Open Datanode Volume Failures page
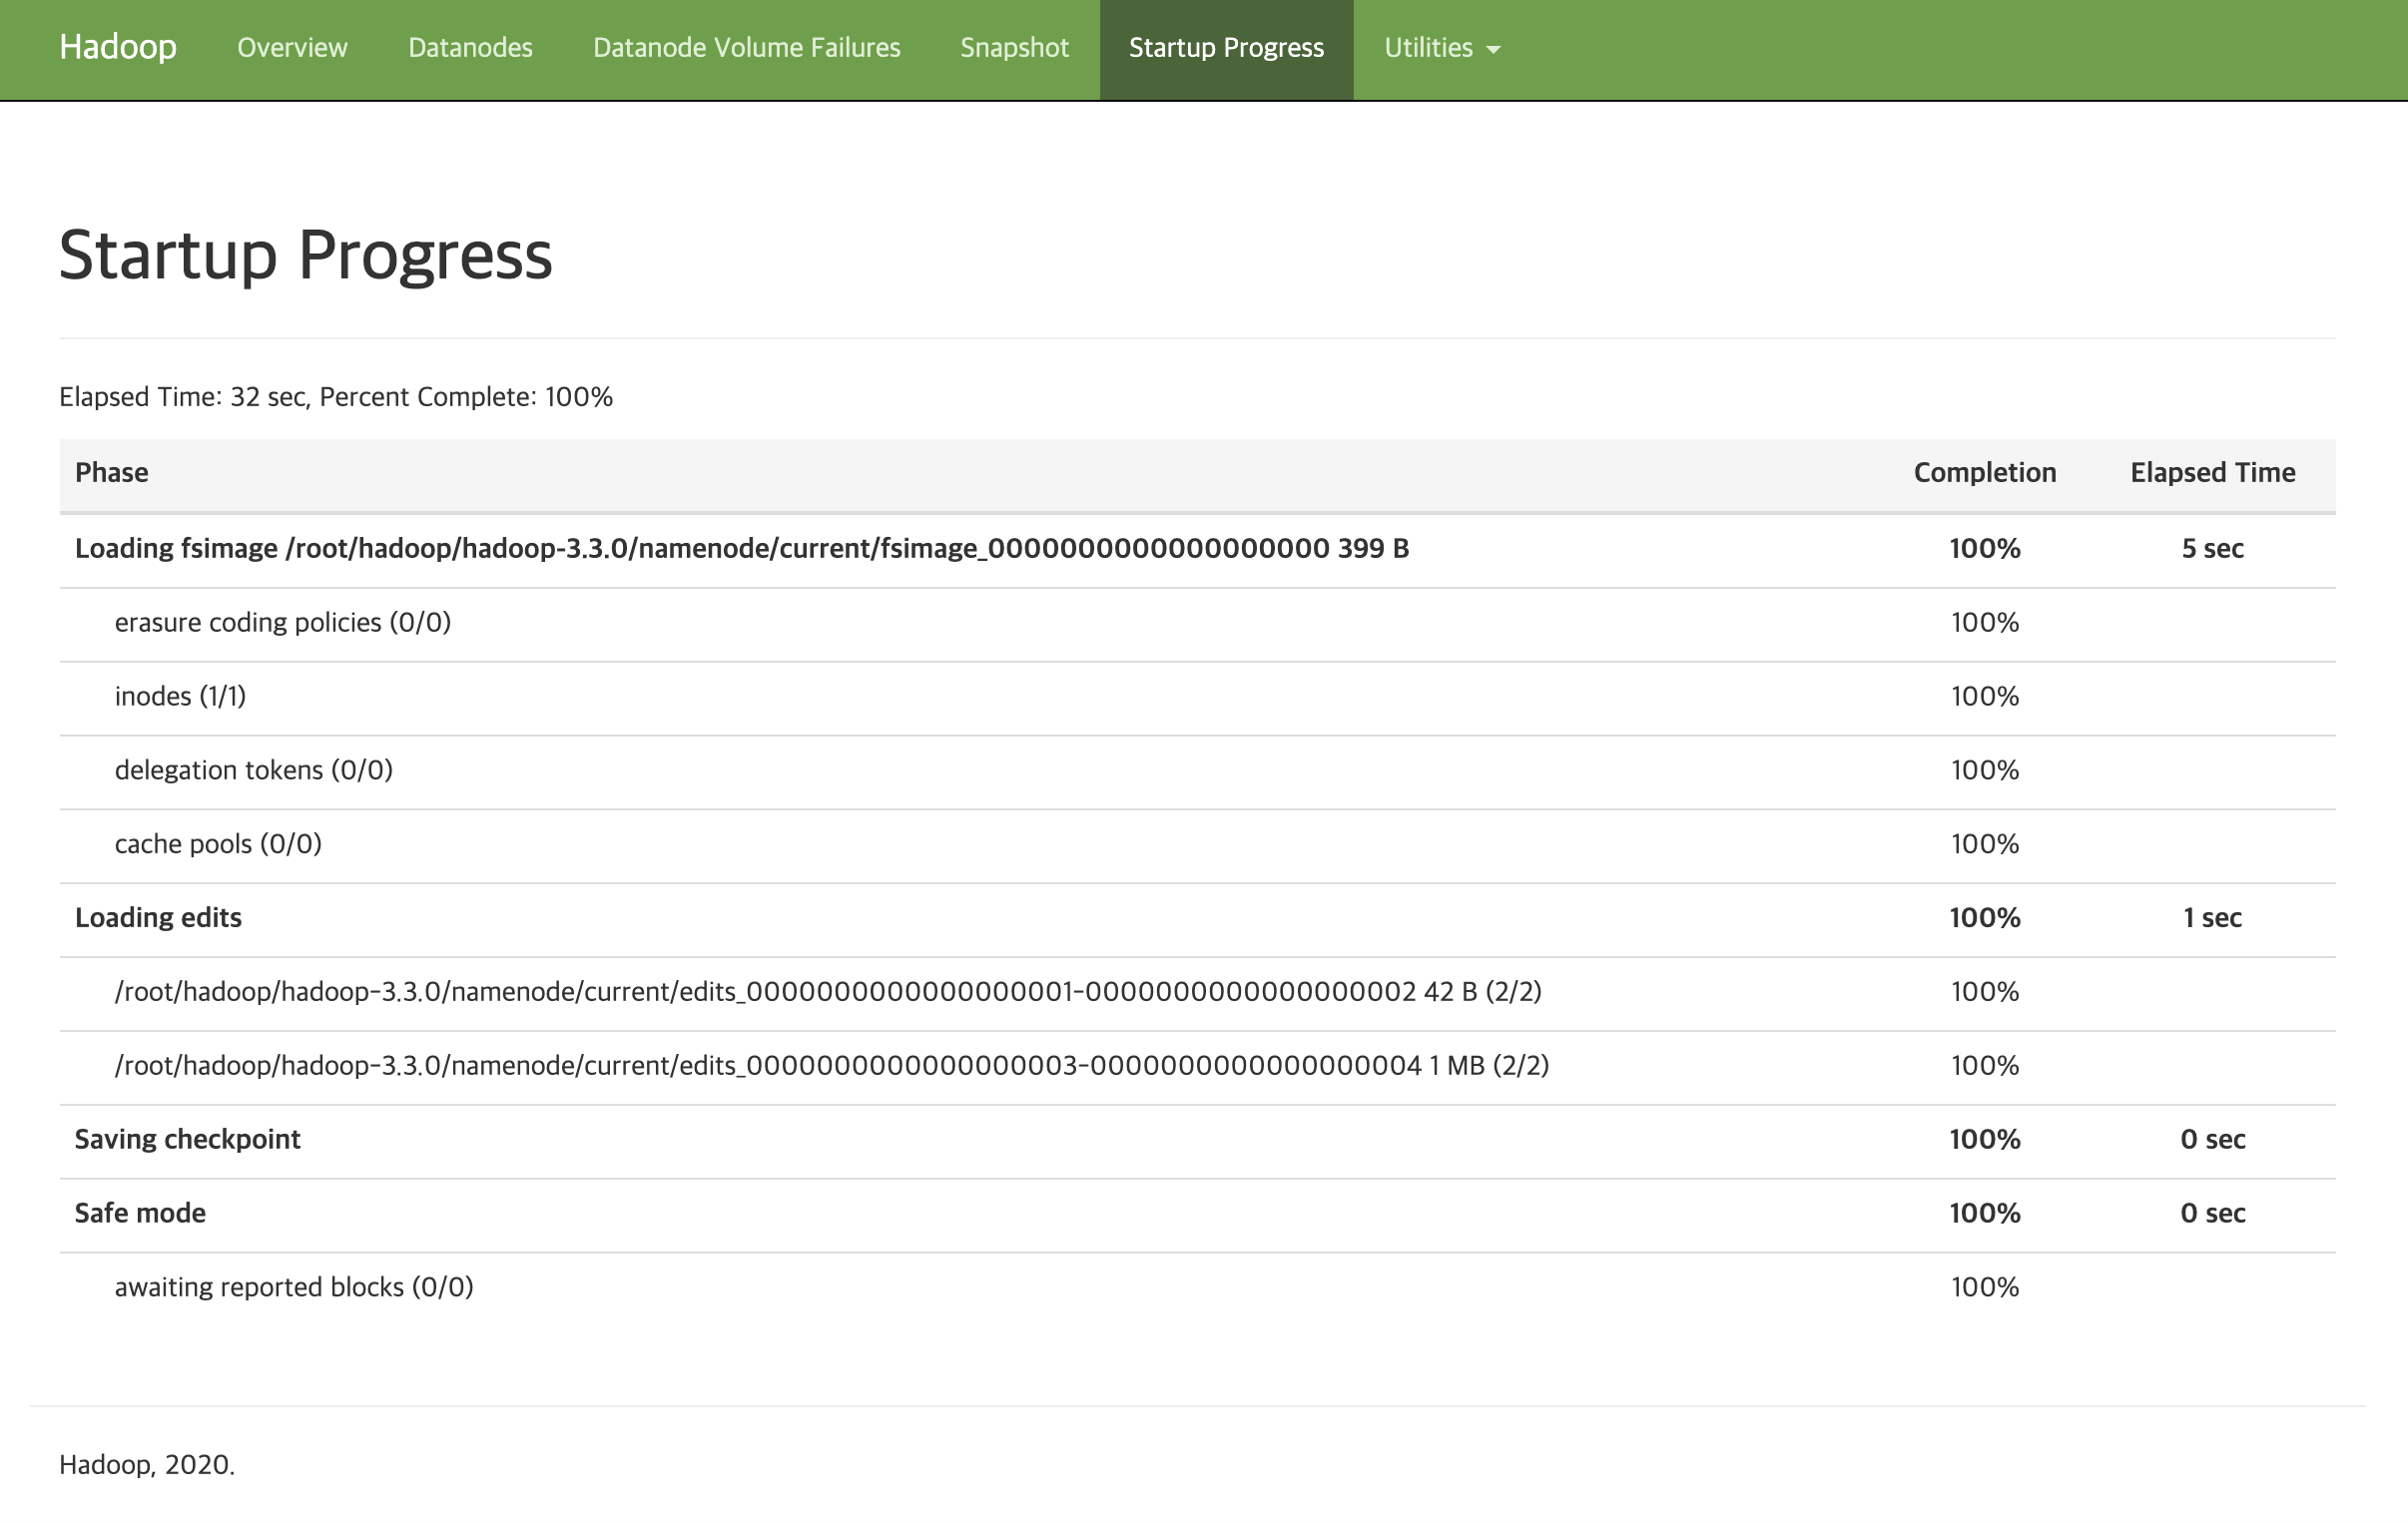Viewport: 2408px width, 1523px height. coord(746,48)
